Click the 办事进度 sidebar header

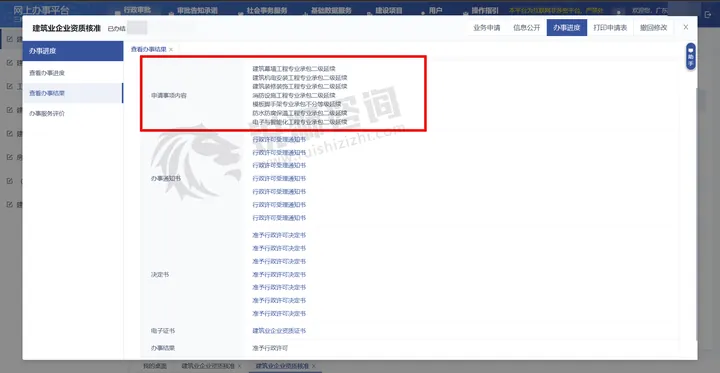pyautogui.click(x=73, y=51)
